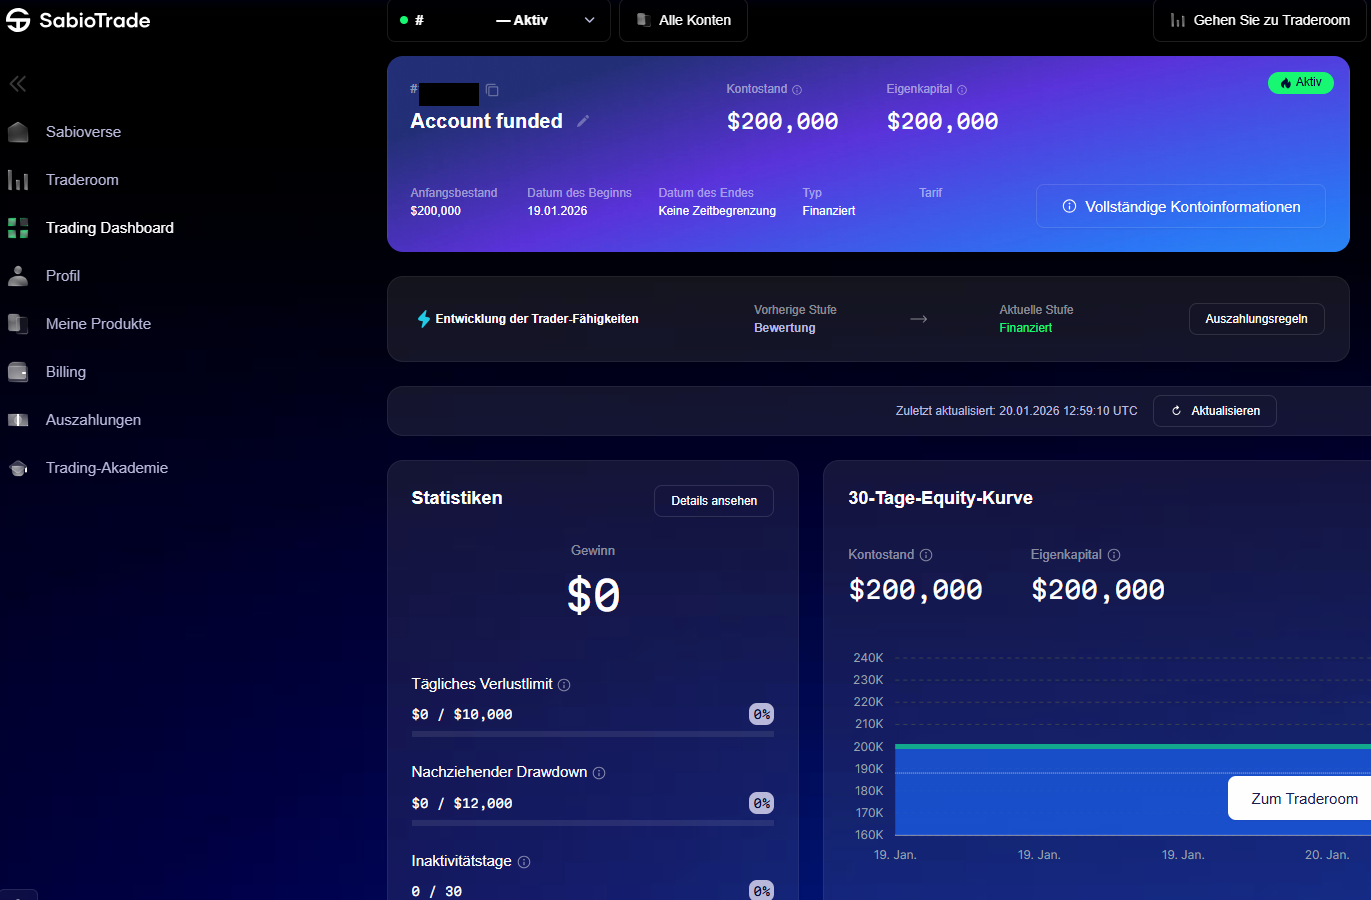The width and height of the screenshot is (1371, 900).
Task: Click the SabioTrade logo
Action: 80,20
